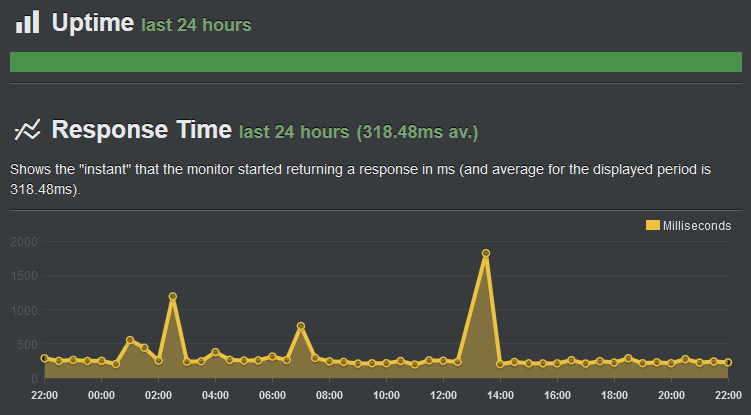Click the Uptime bar chart icon
Screen dimensions: 751x415
[27, 22]
